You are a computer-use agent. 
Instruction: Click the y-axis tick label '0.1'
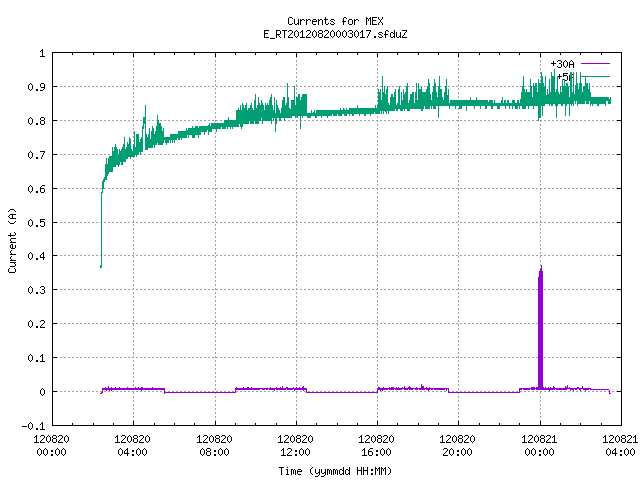click(x=36, y=358)
